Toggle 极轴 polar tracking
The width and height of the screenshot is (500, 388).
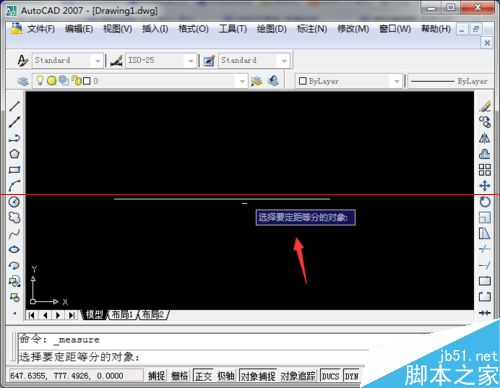click(226, 376)
